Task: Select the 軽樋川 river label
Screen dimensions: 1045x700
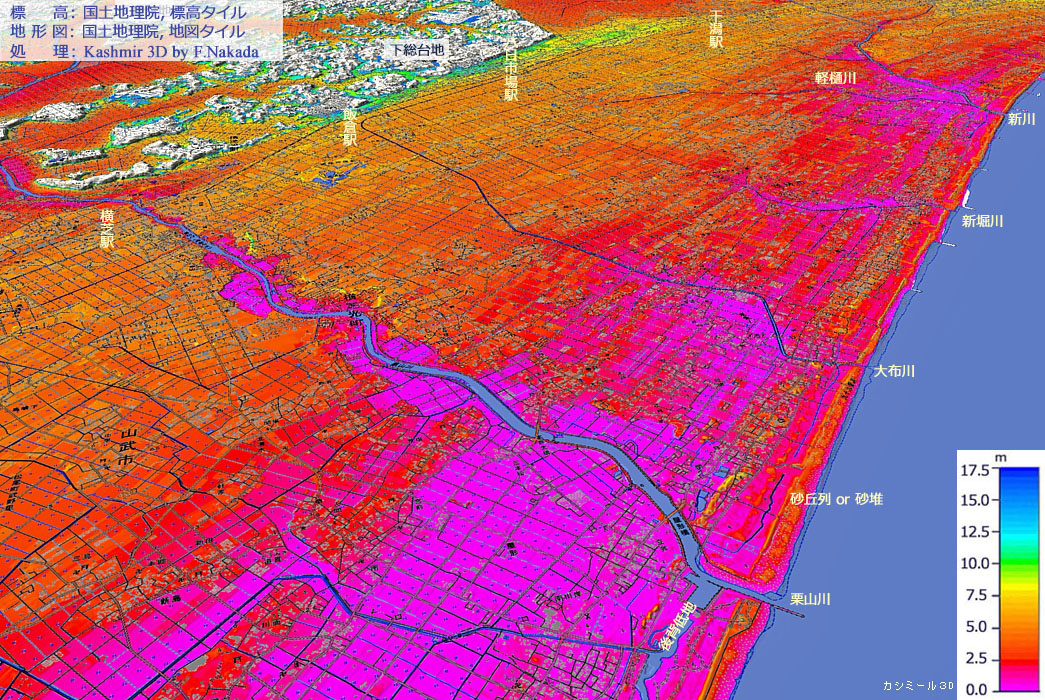Action: click(835, 78)
